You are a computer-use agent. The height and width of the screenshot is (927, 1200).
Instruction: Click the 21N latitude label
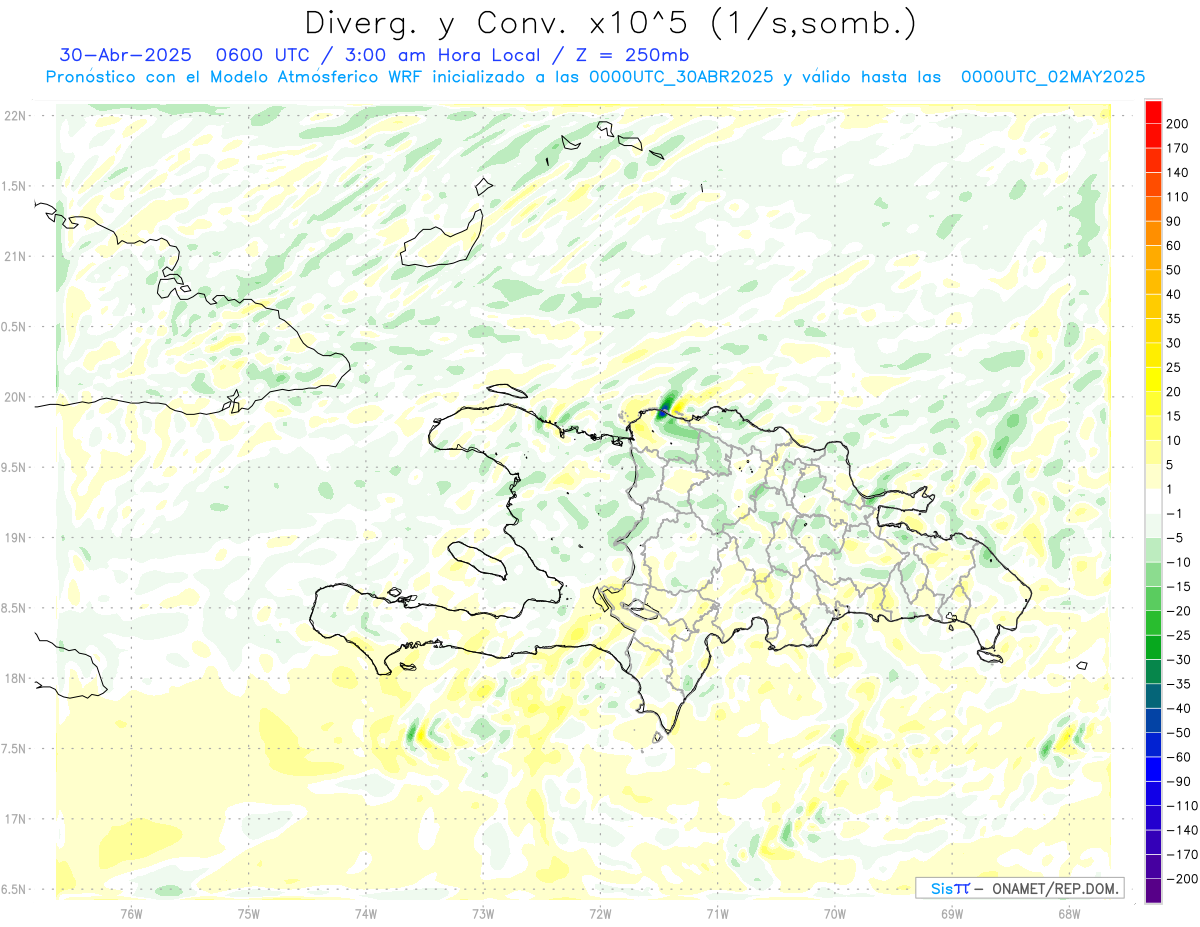click(x=14, y=257)
